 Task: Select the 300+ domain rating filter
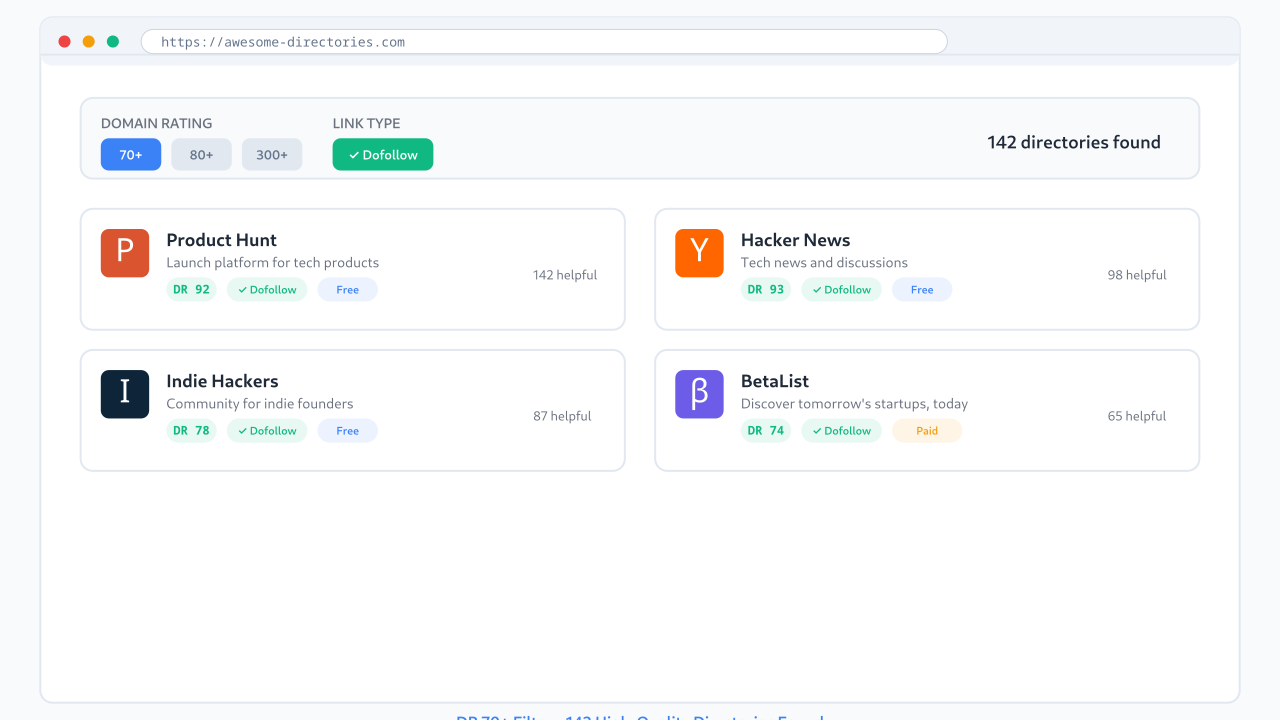click(271, 154)
